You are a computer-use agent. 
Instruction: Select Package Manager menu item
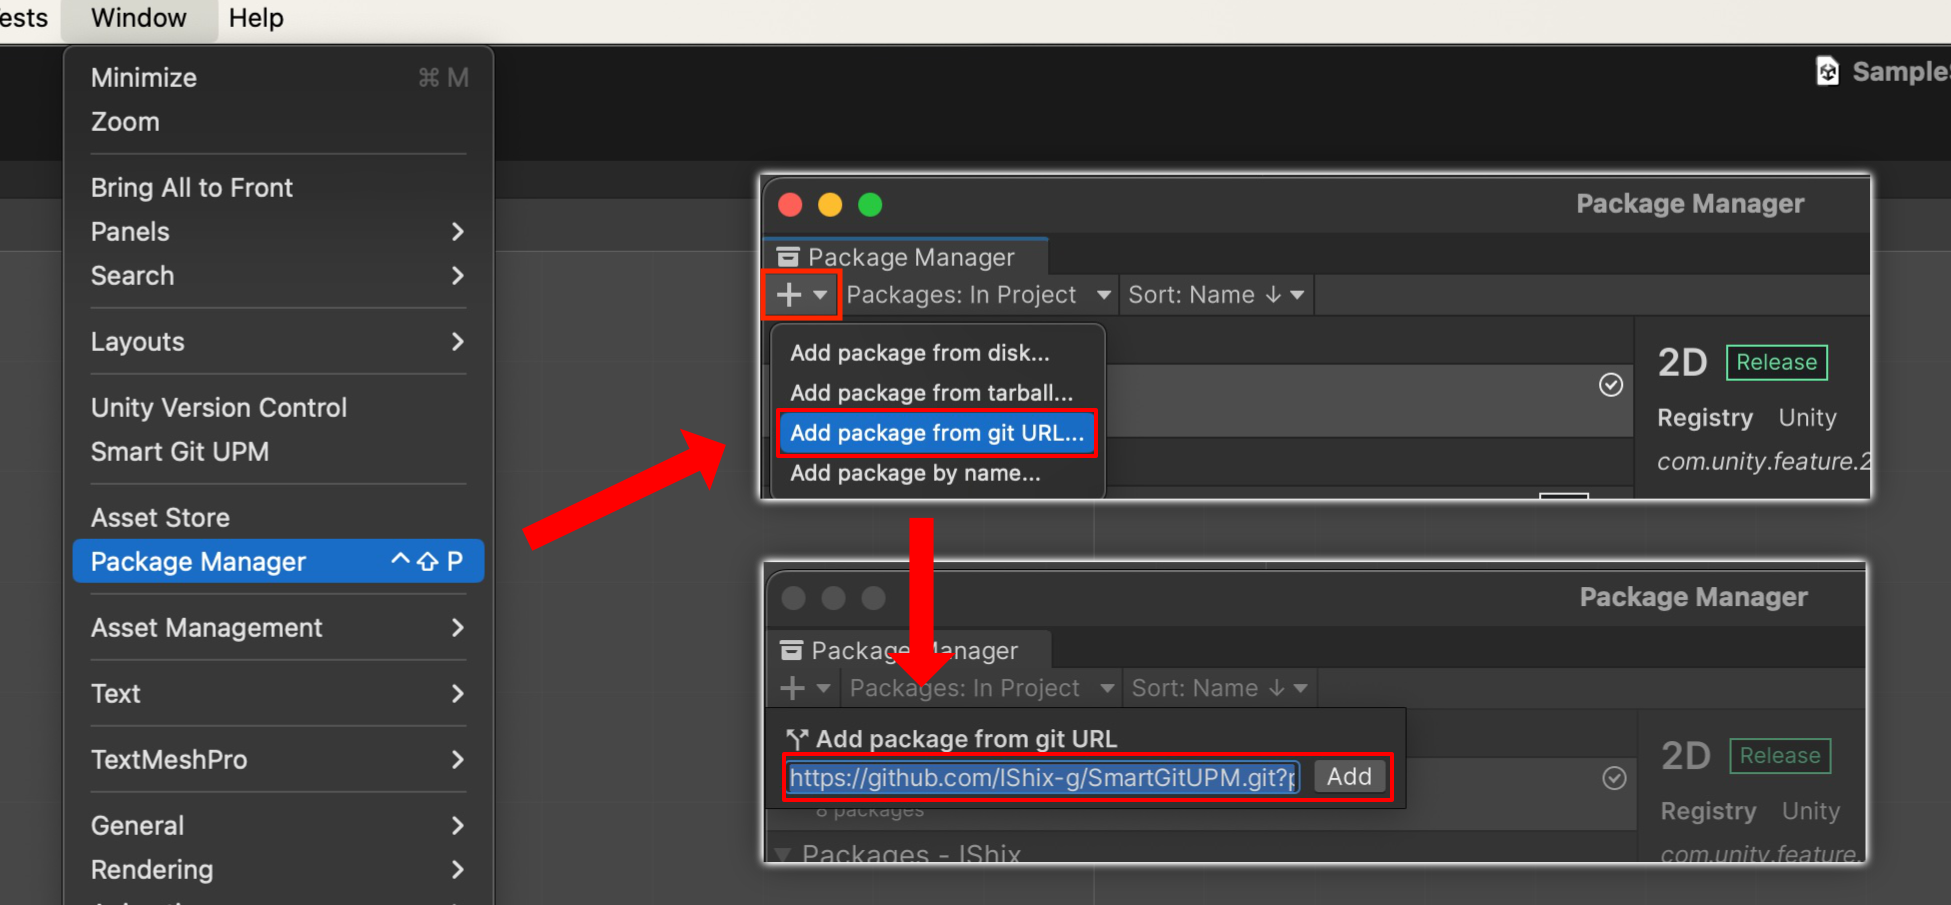[x=279, y=561]
